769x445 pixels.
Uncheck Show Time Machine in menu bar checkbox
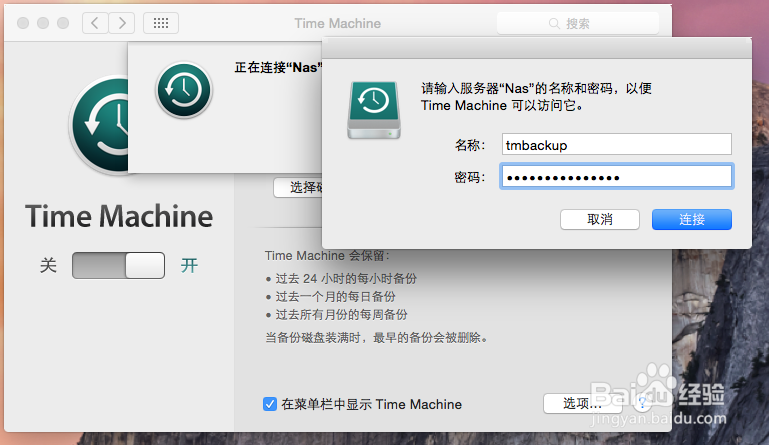click(270, 404)
